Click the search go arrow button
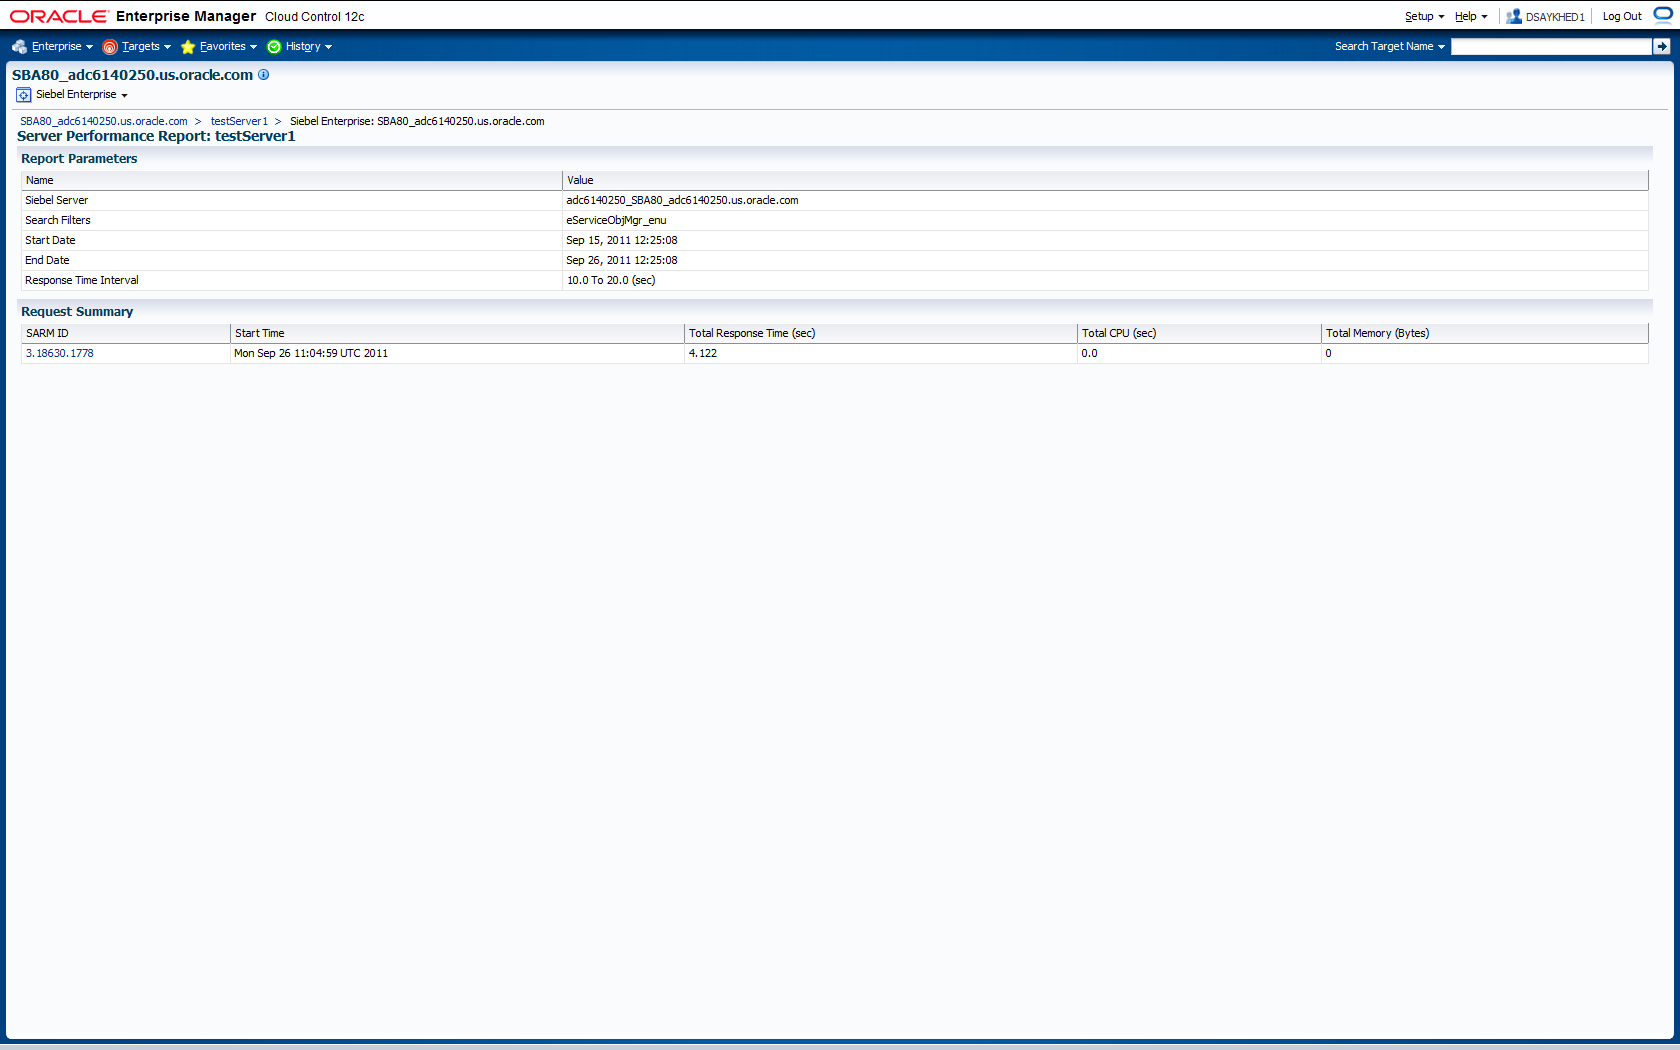The image size is (1680, 1050). pyautogui.click(x=1661, y=46)
